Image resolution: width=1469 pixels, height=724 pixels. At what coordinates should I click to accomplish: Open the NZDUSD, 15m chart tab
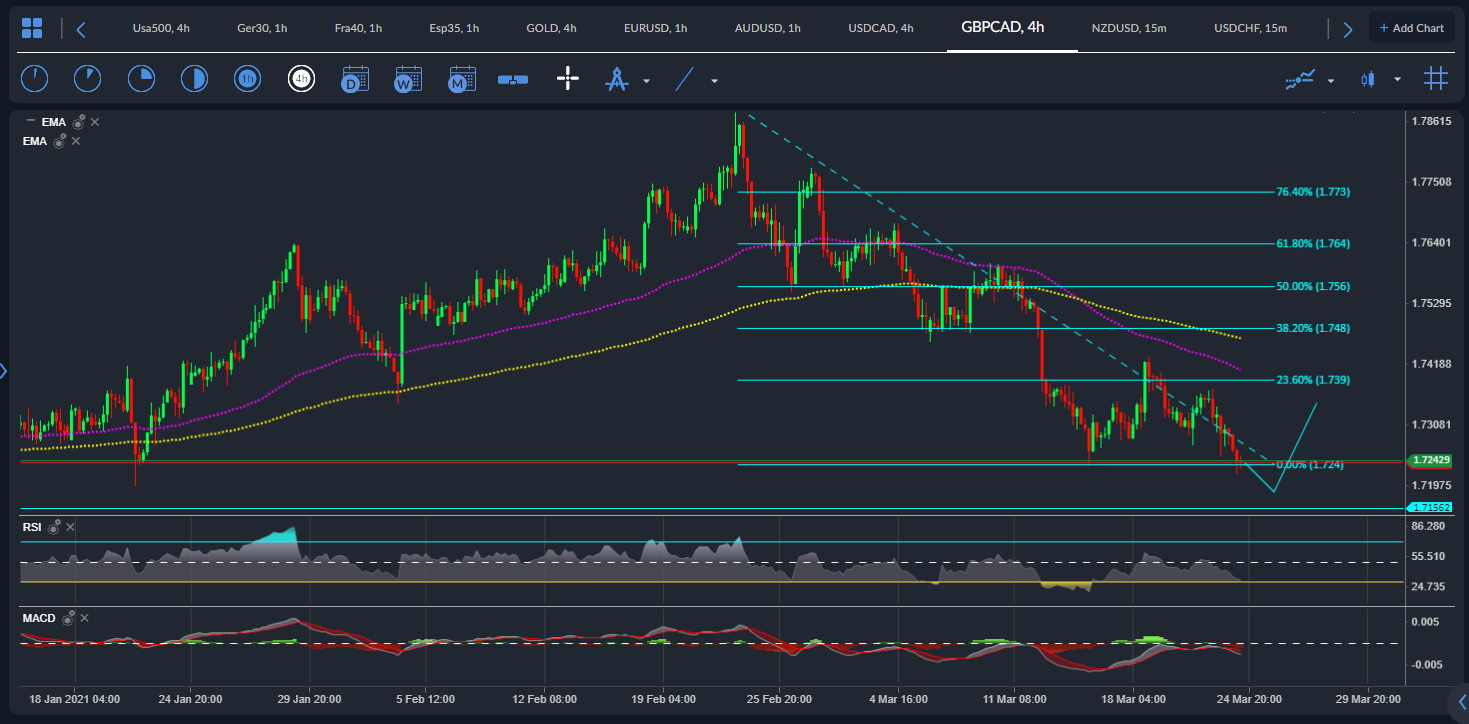1129,28
